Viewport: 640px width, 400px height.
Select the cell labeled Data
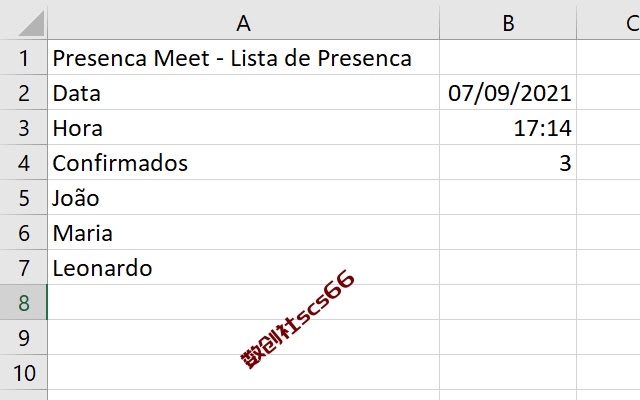coord(243,92)
